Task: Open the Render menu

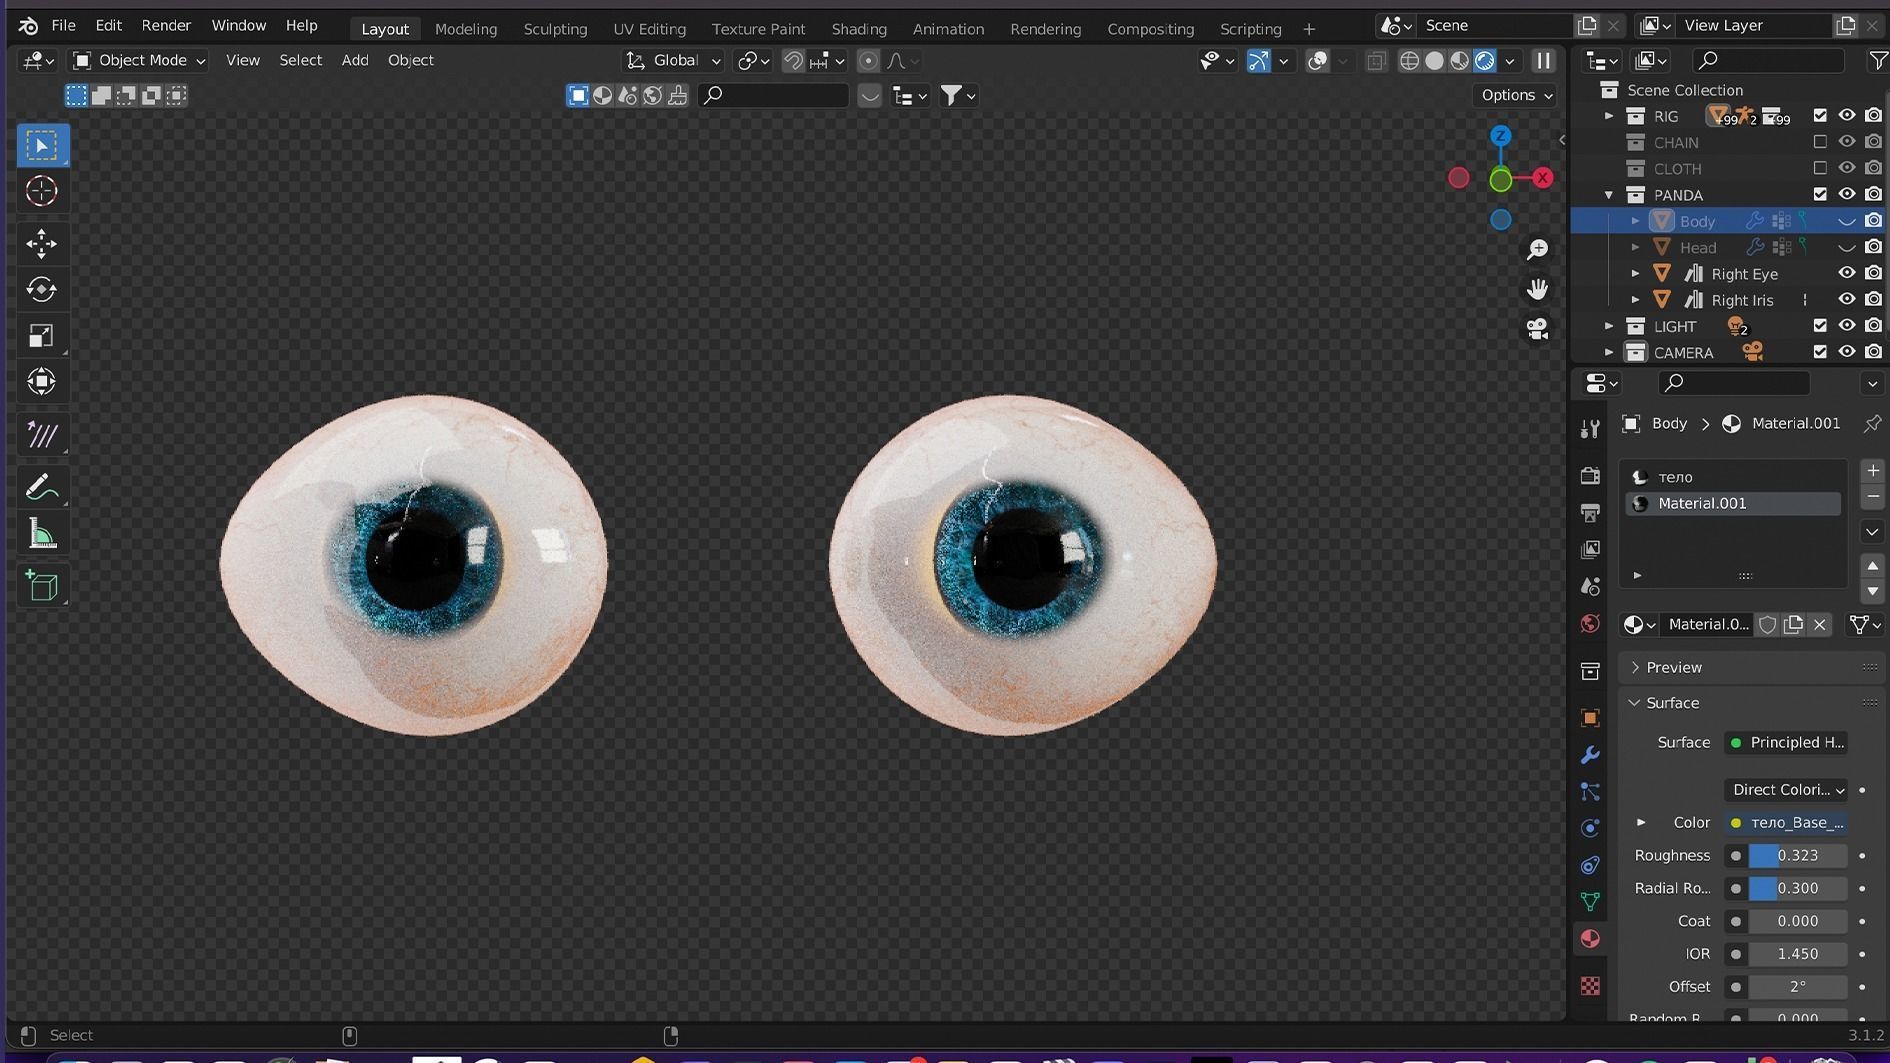Action: coord(166,25)
